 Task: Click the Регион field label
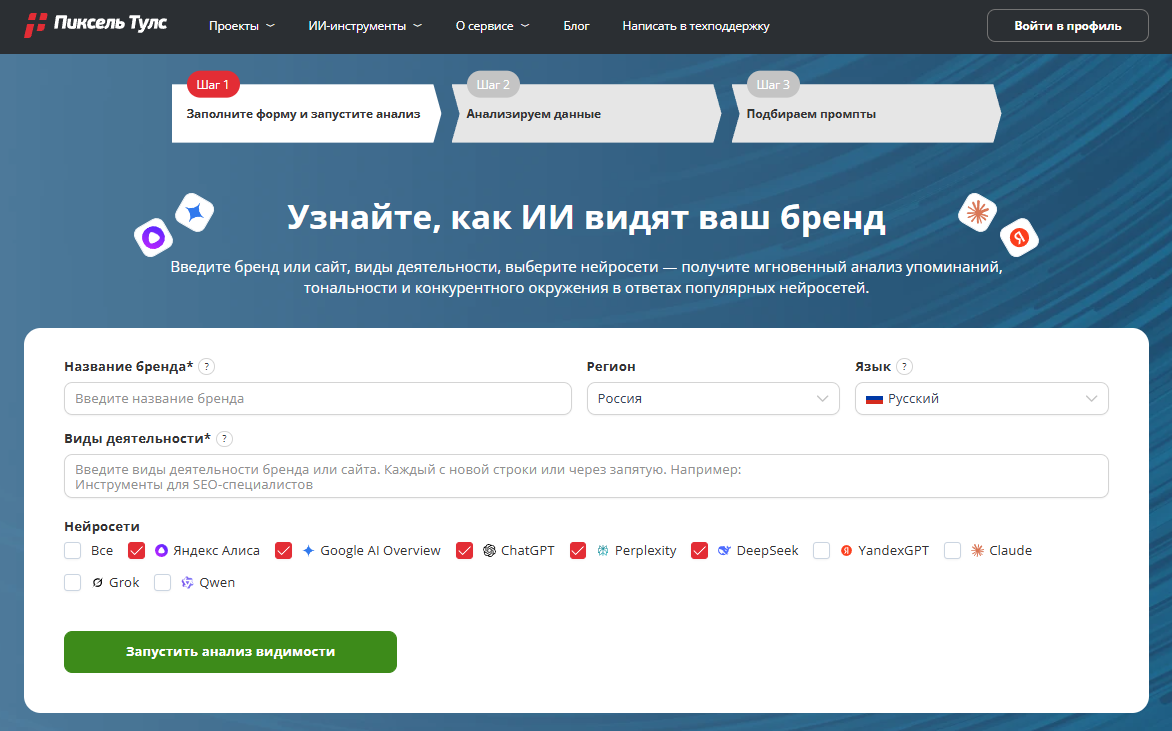[x=611, y=366]
